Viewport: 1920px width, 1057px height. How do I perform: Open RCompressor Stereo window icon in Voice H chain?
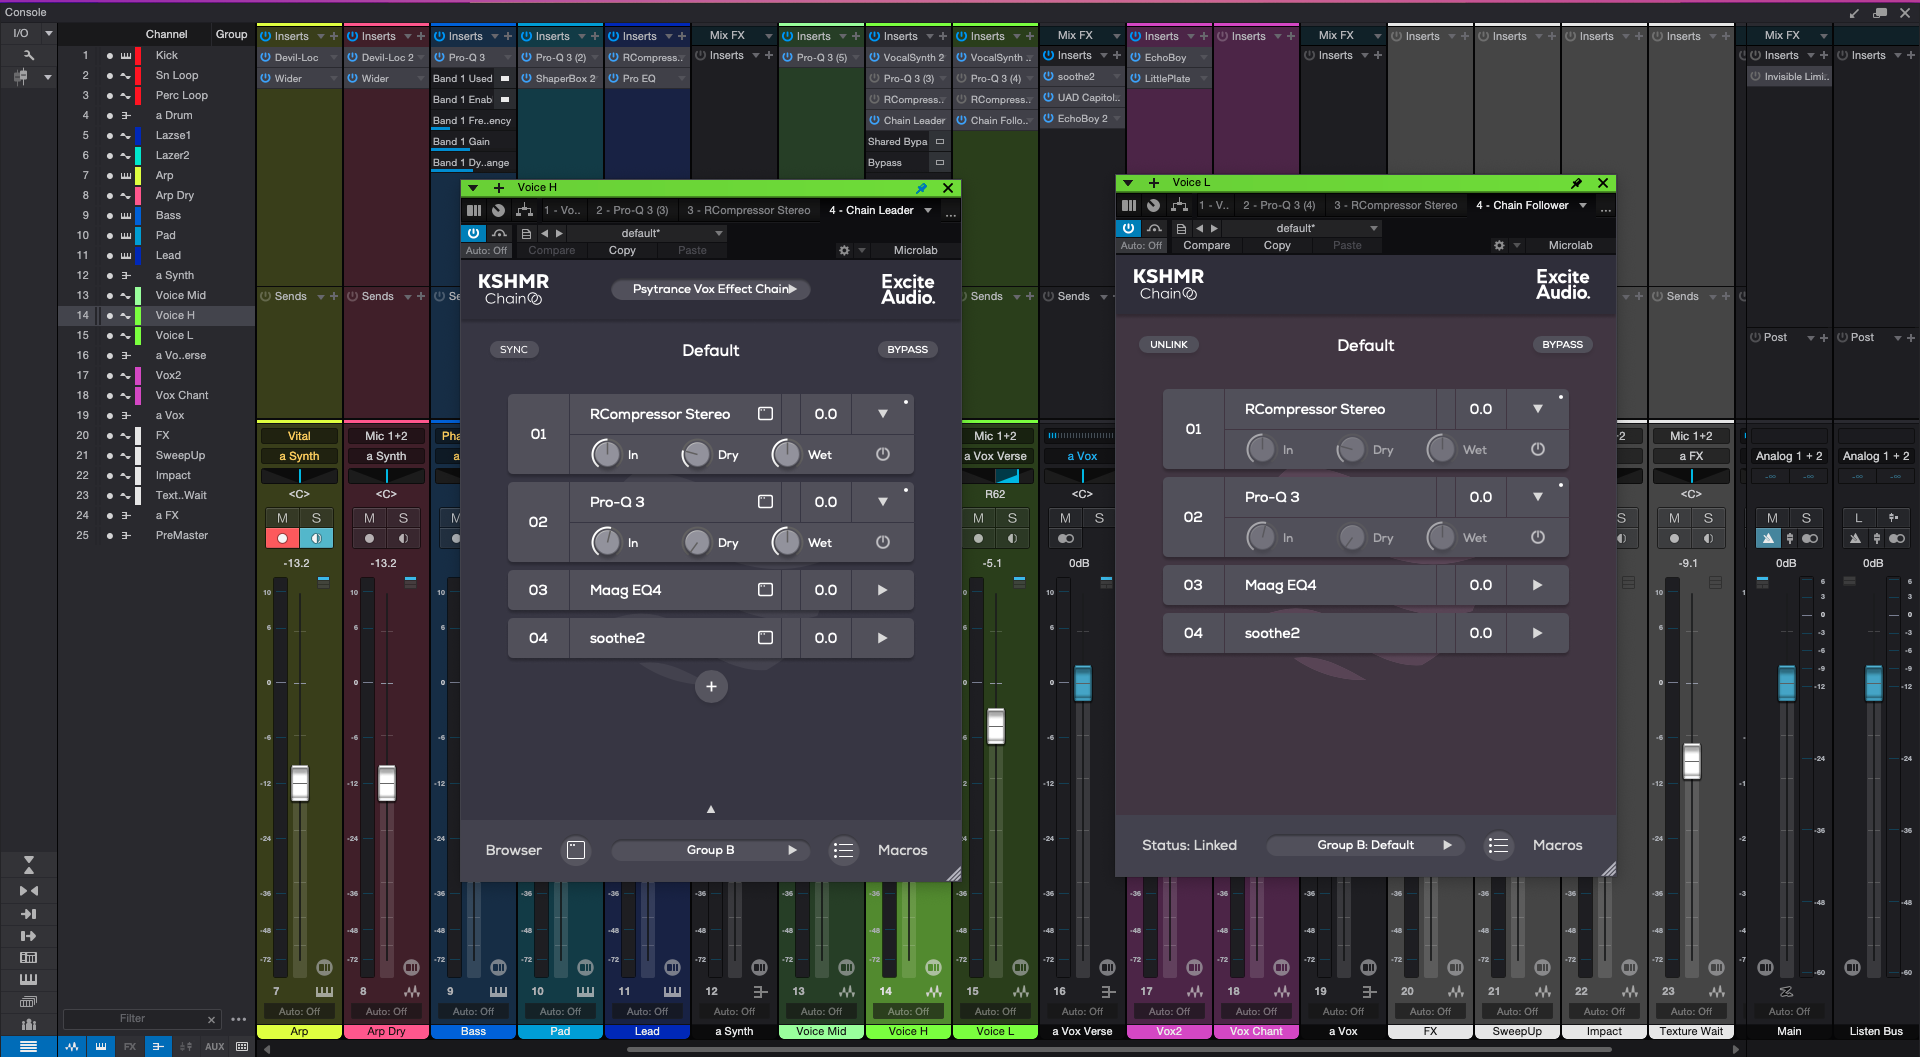[x=765, y=414]
